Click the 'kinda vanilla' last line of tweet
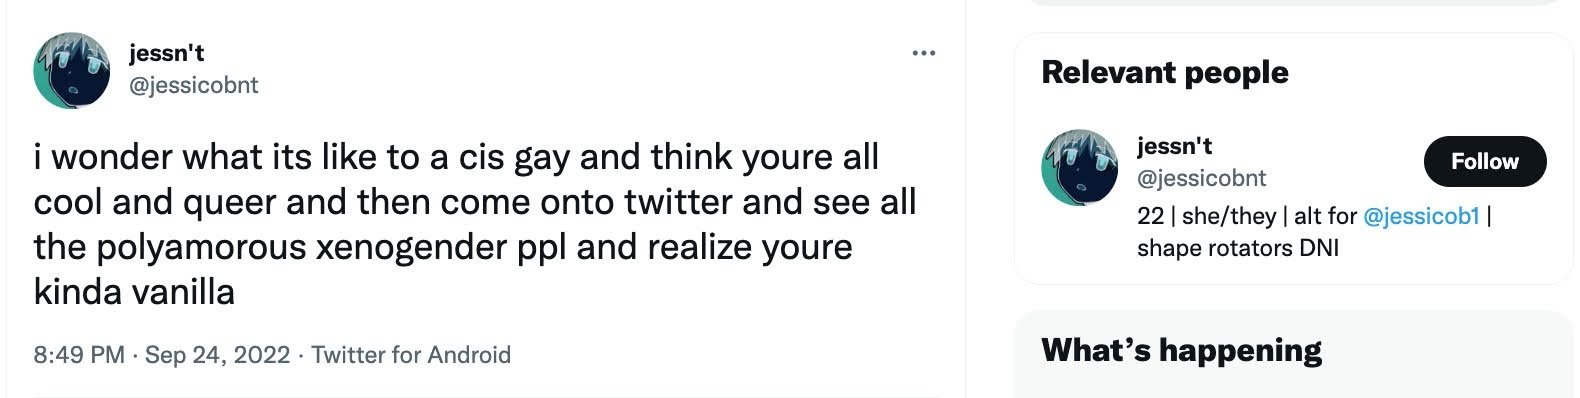The height and width of the screenshot is (398, 1580). (x=134, y=292)
